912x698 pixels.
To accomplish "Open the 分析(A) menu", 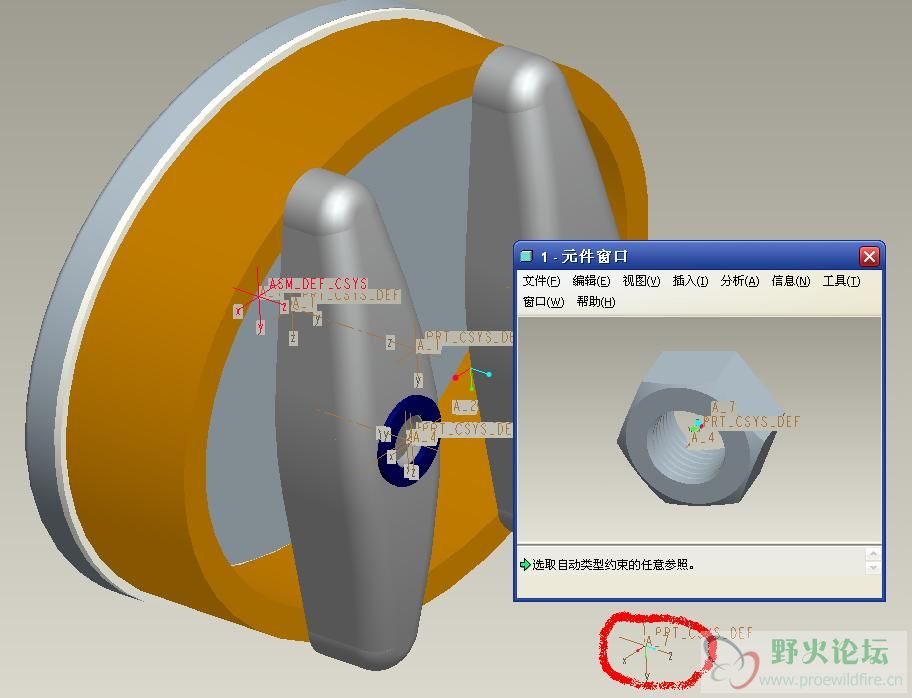I will 740,281.
